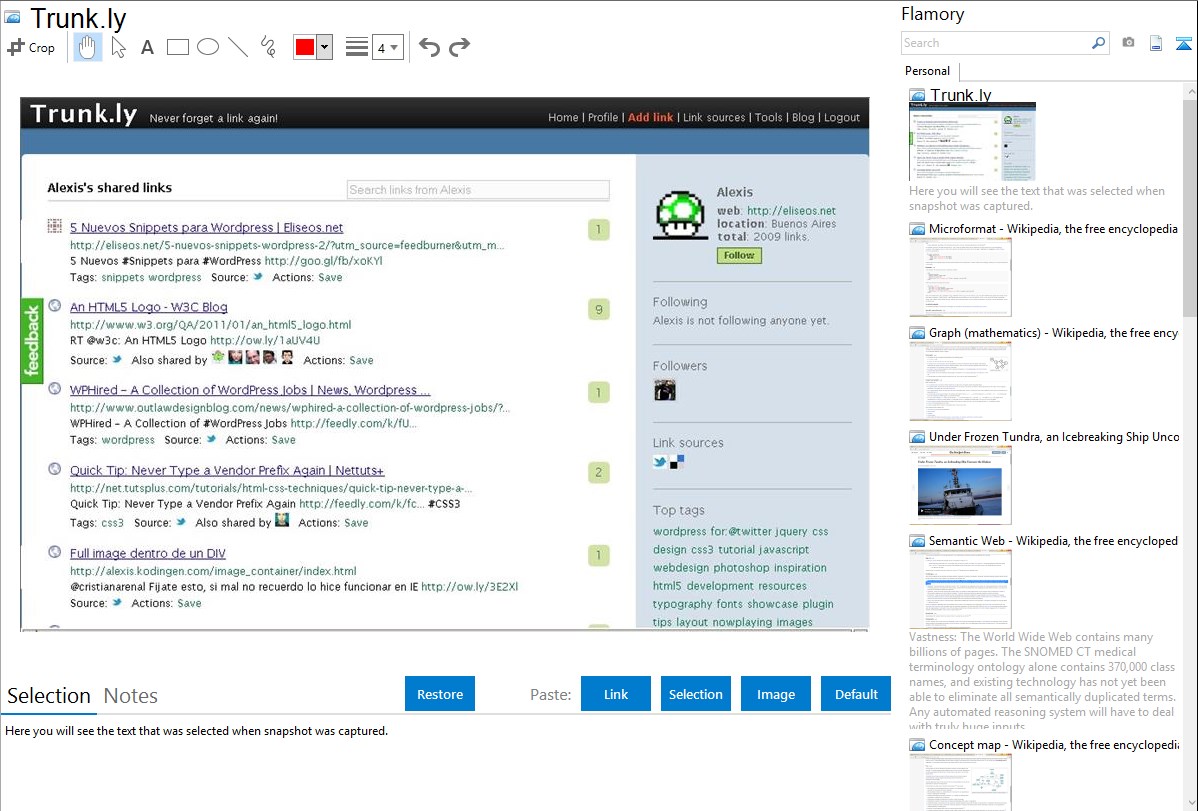1198x811 pixels.
Task: Click the Search links from Alexis field
Action: point(478,190)
